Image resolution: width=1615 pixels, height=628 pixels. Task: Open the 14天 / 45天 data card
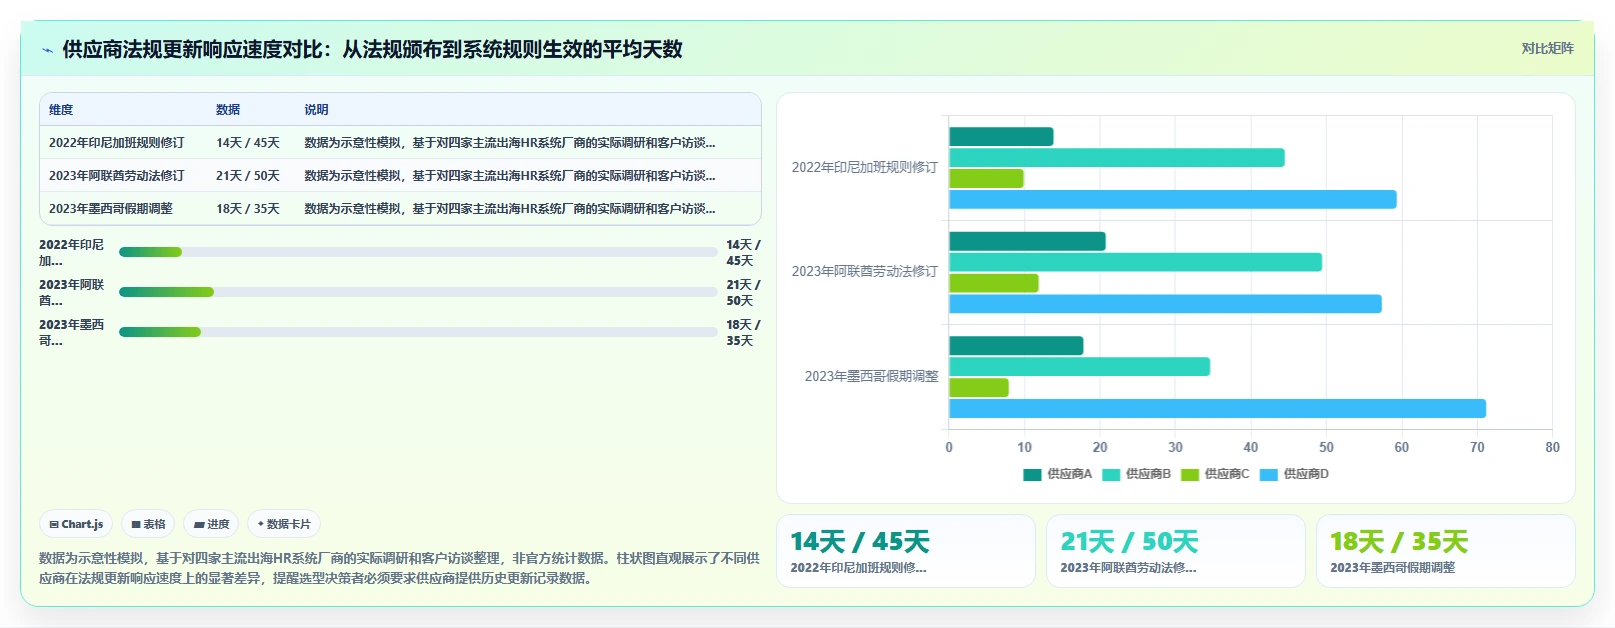[906, 551]
